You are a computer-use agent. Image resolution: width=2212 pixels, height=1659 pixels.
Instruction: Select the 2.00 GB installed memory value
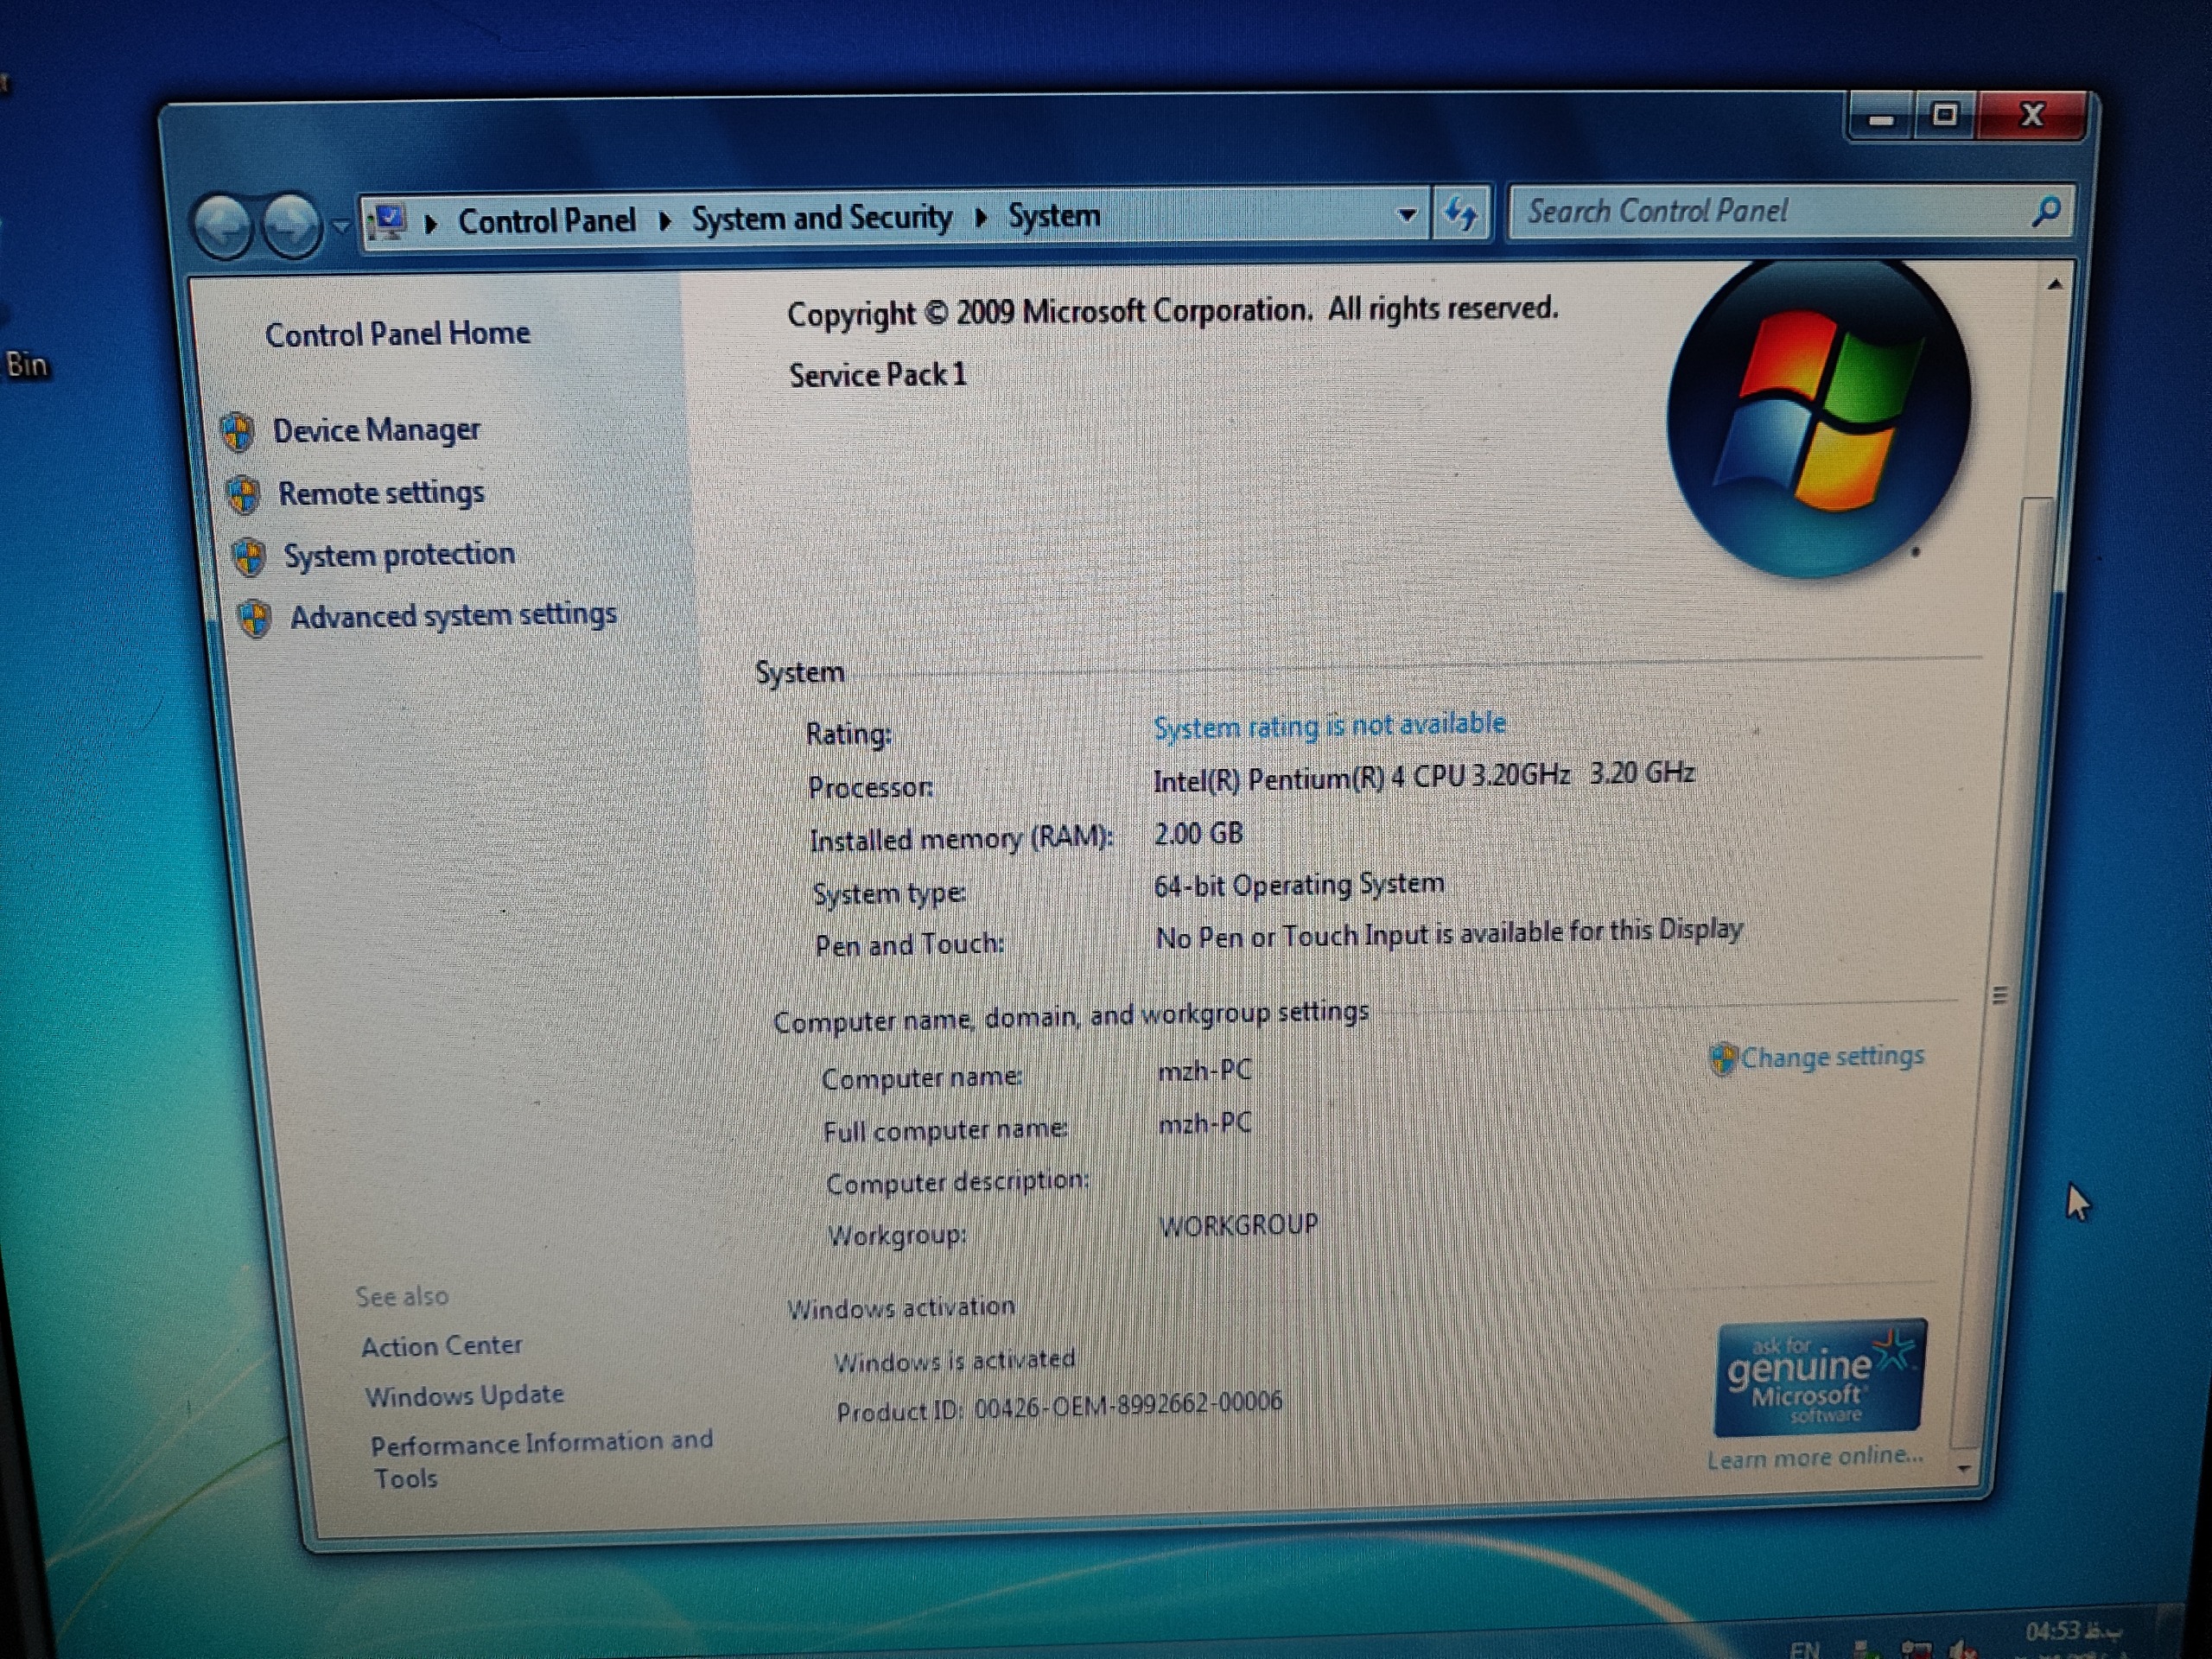tap(1198, 833)
